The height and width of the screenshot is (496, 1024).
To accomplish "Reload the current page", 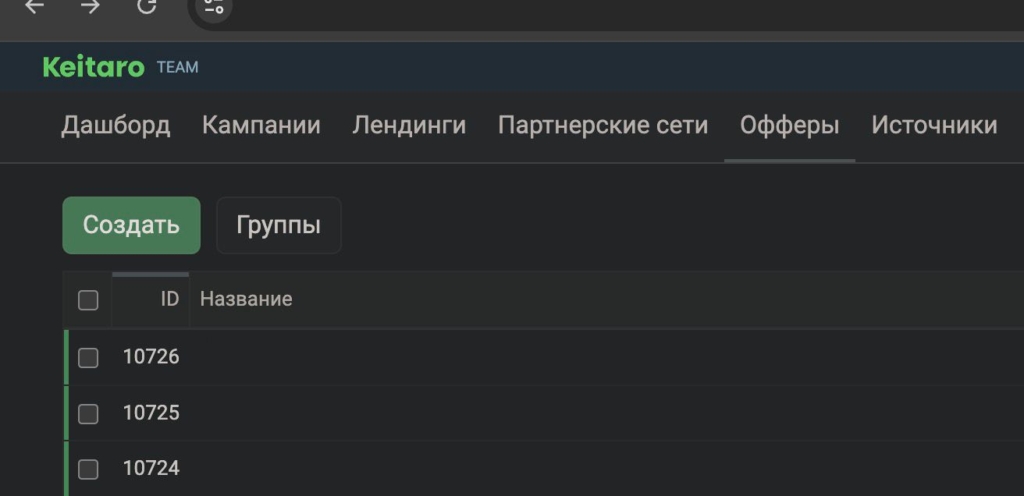I will point(147,6).
